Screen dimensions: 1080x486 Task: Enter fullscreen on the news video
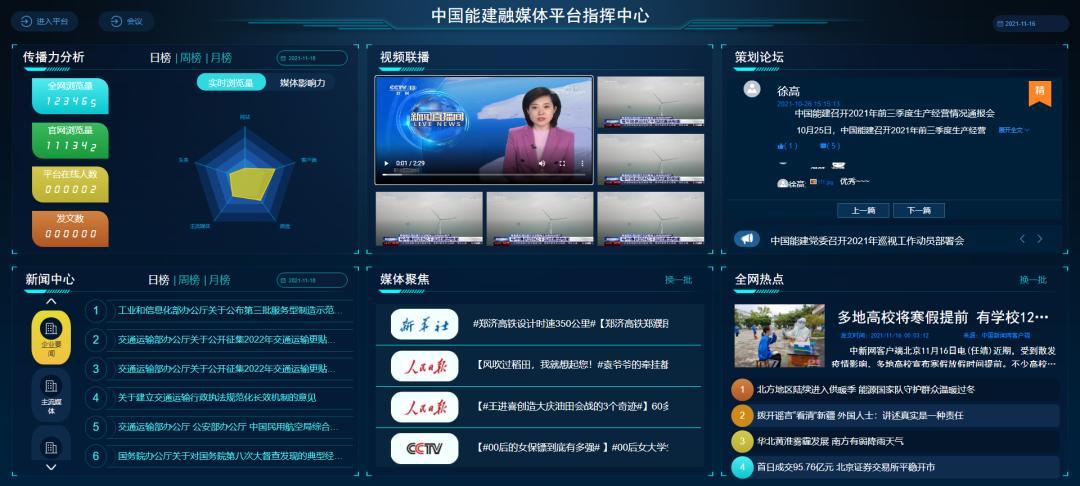pos(562,163)
